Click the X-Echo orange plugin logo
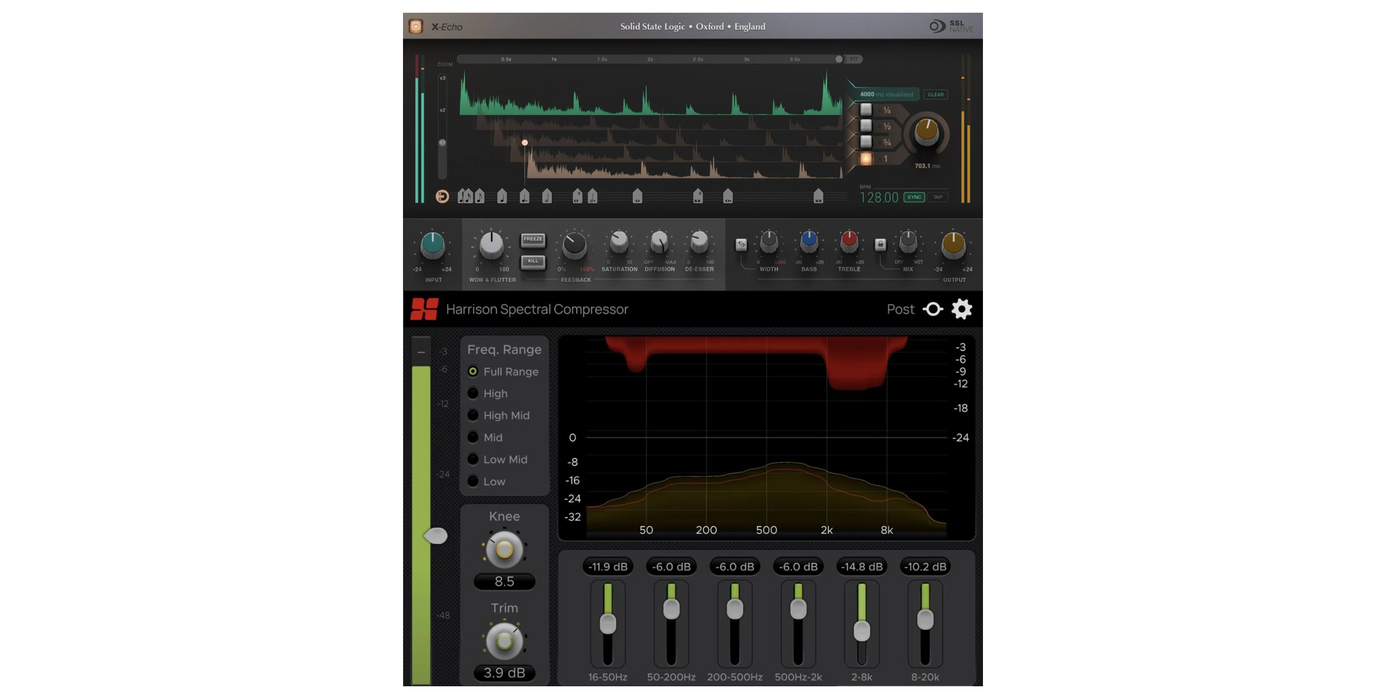The image size is (1389, 700). [416, 27]
